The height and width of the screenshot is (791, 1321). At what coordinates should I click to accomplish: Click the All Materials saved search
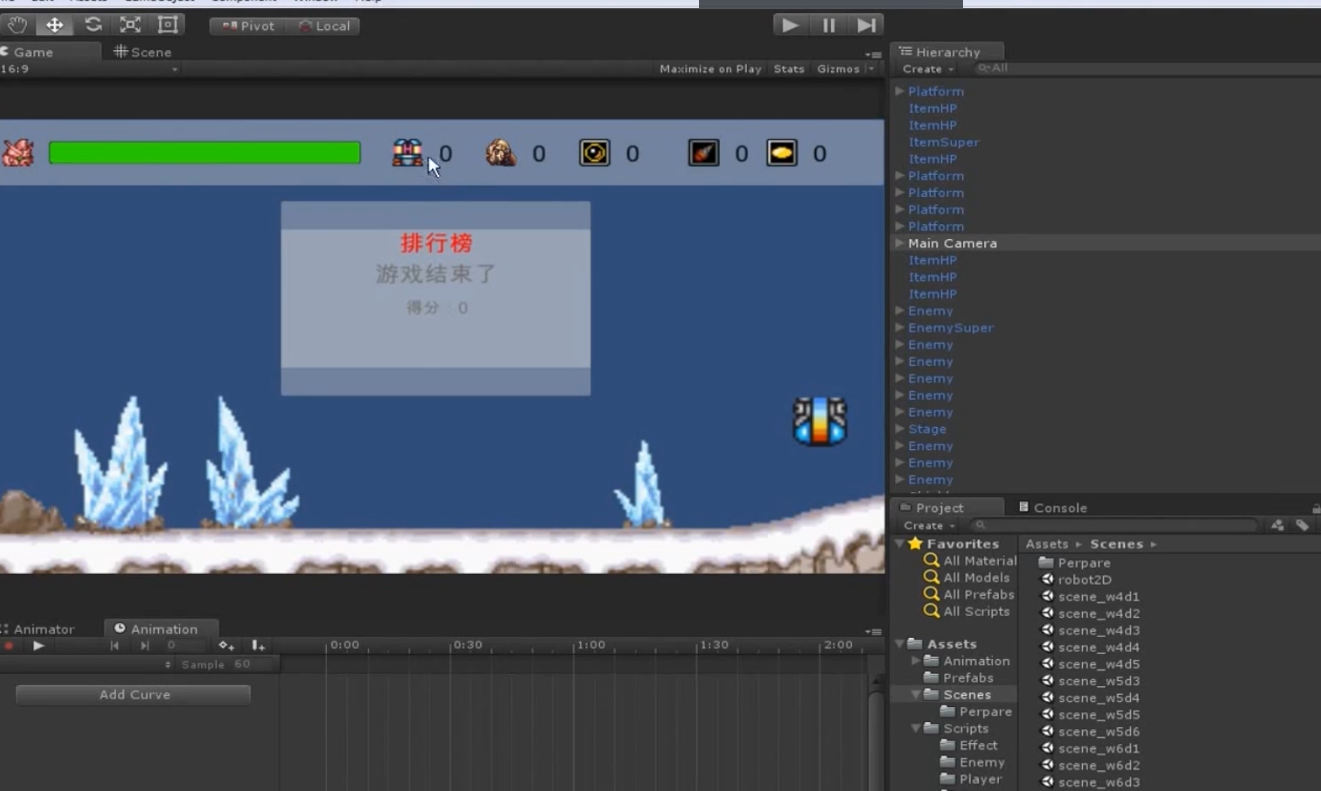[970, 561]
